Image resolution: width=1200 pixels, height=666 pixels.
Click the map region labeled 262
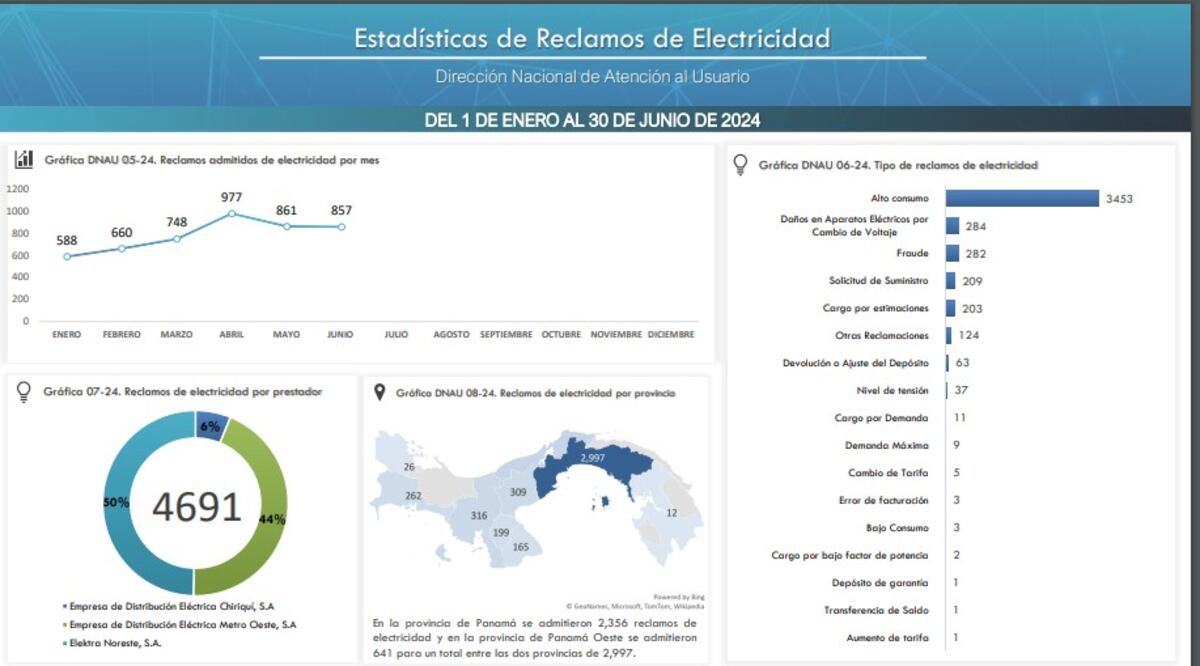coord(413,496)
